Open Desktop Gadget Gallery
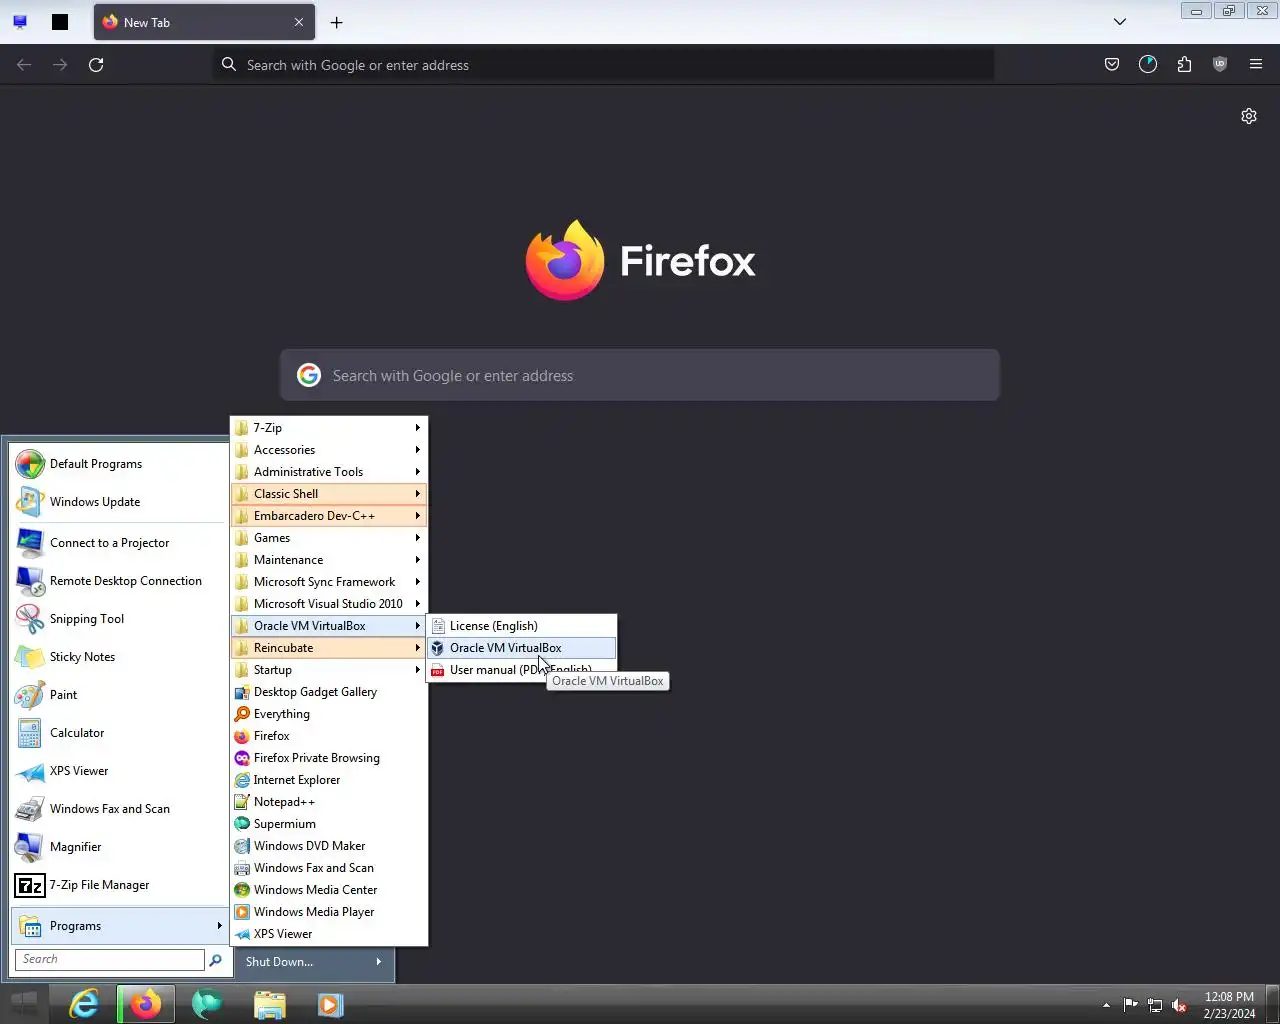Viewport: 1280px width, 1024px height. [x=329, y=692]
